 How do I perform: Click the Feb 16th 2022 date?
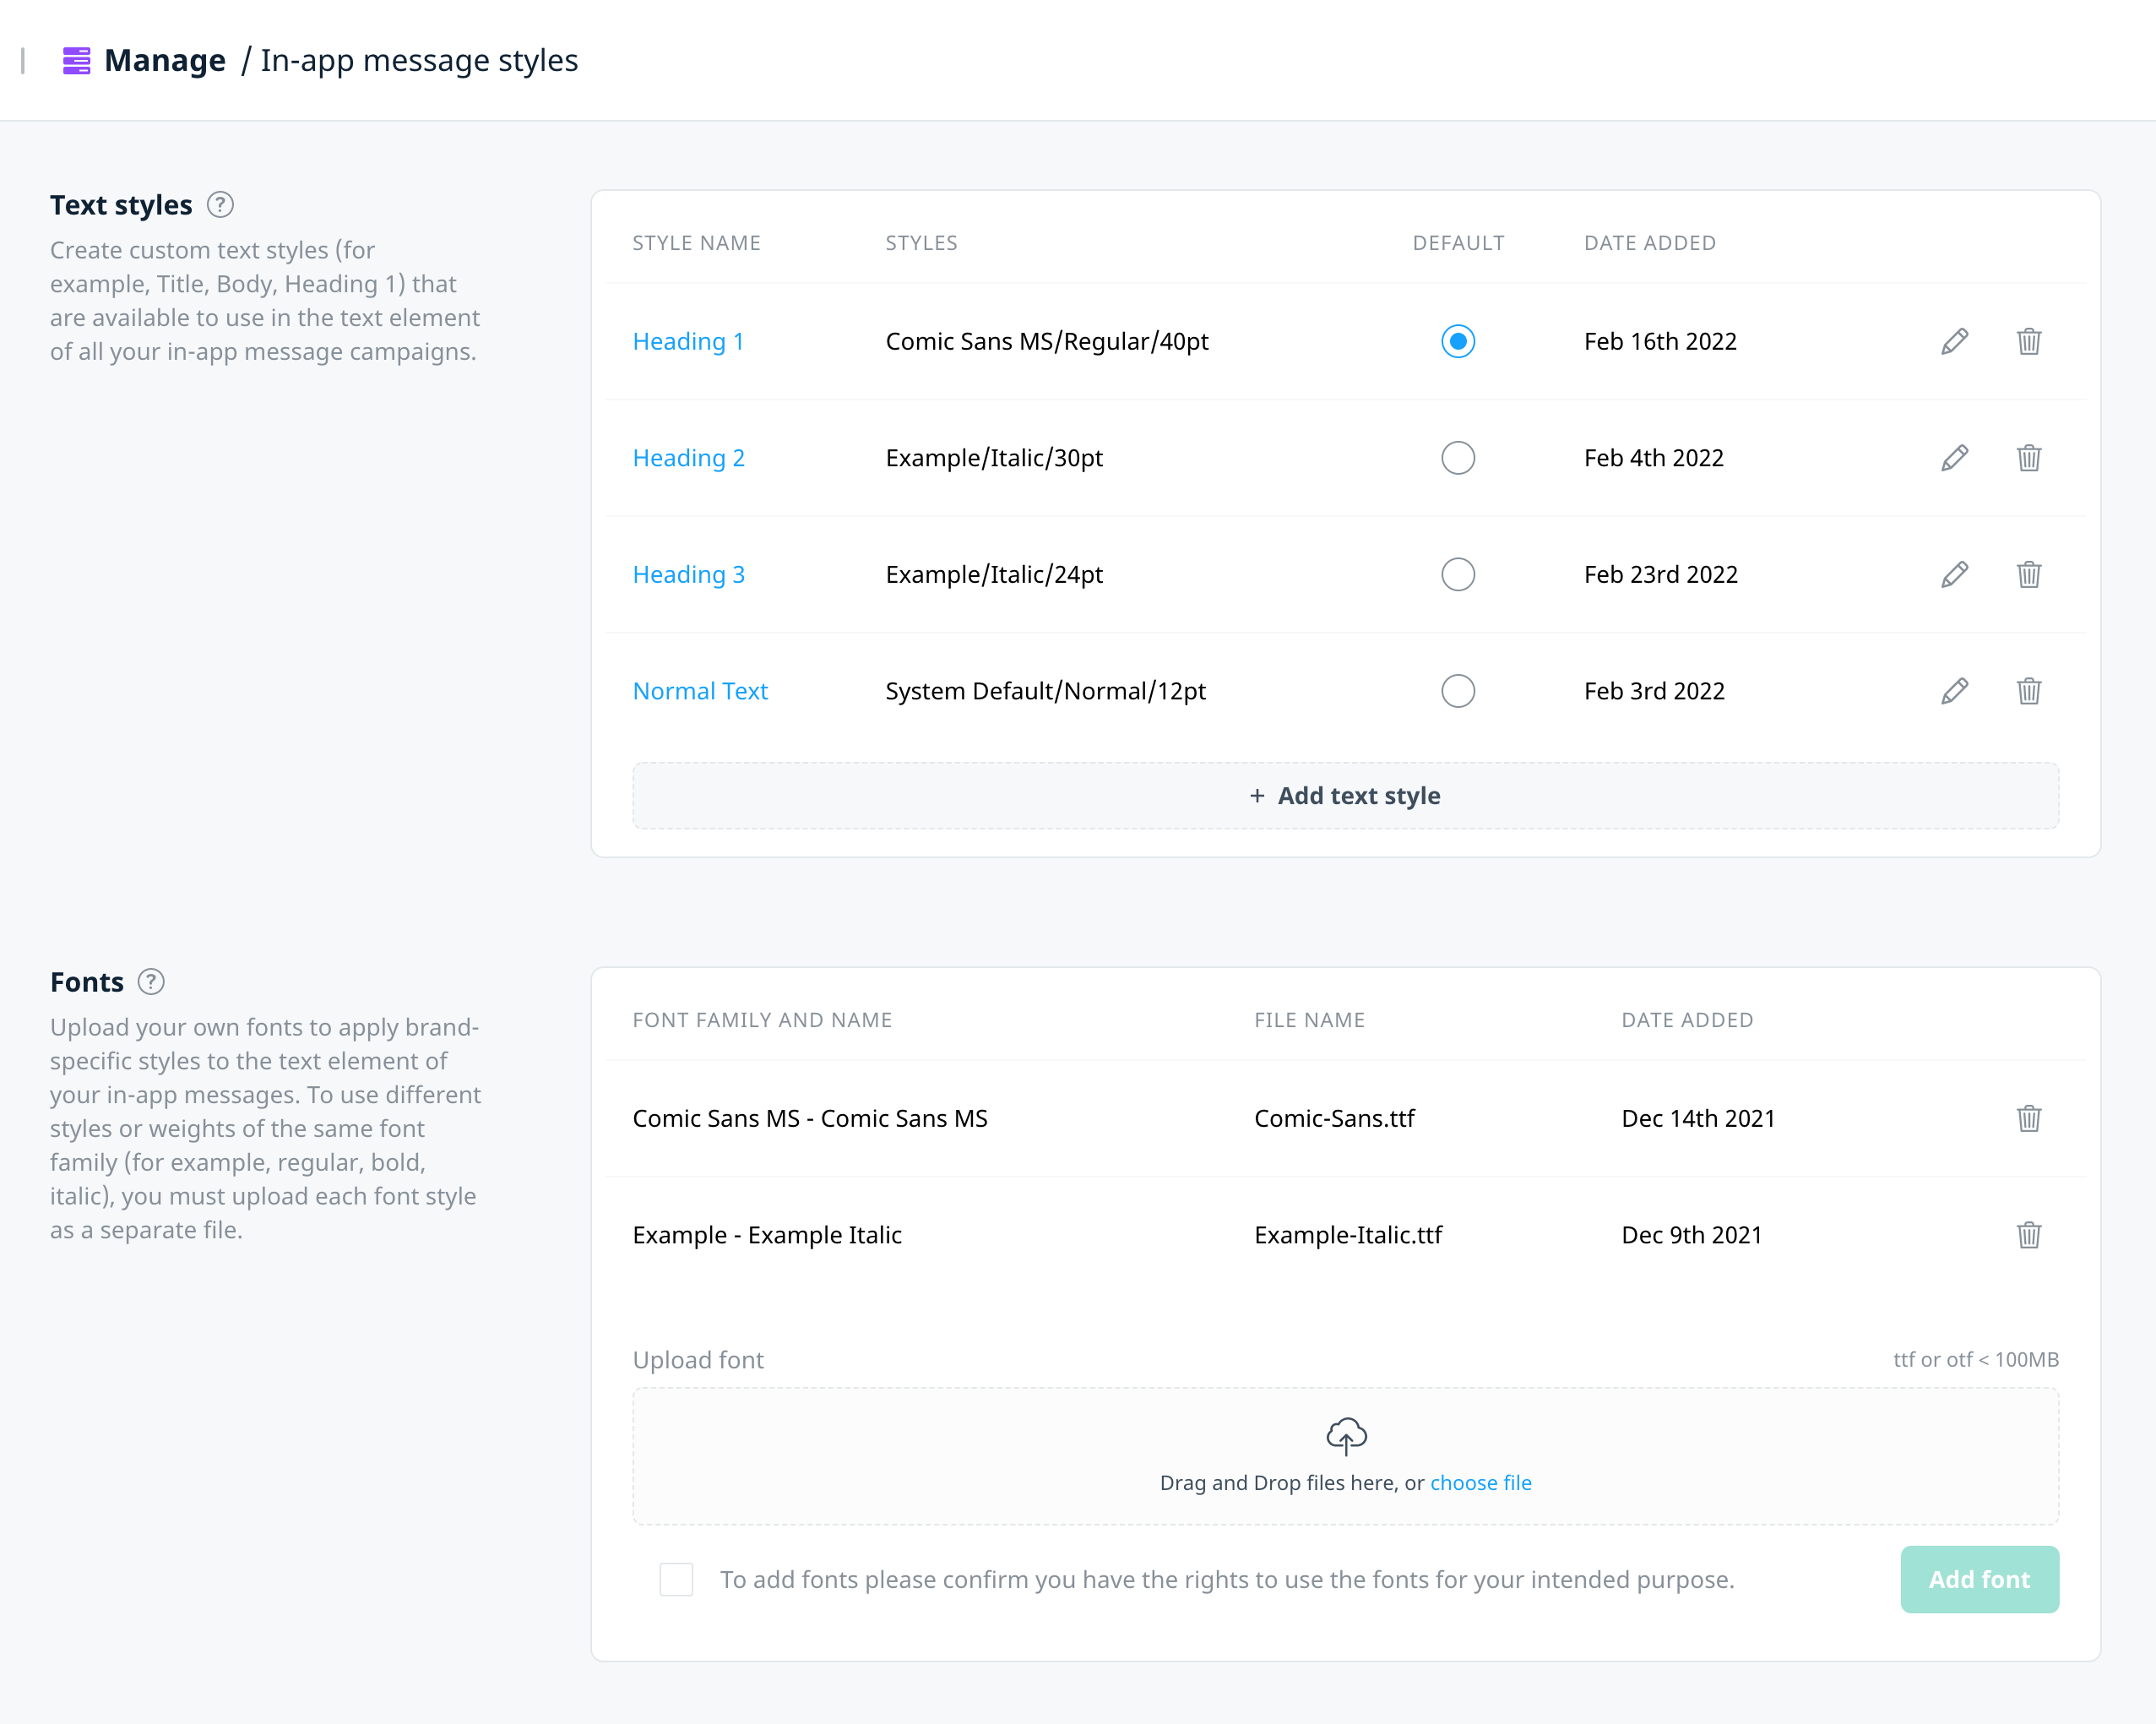(x=1661, y=342)
